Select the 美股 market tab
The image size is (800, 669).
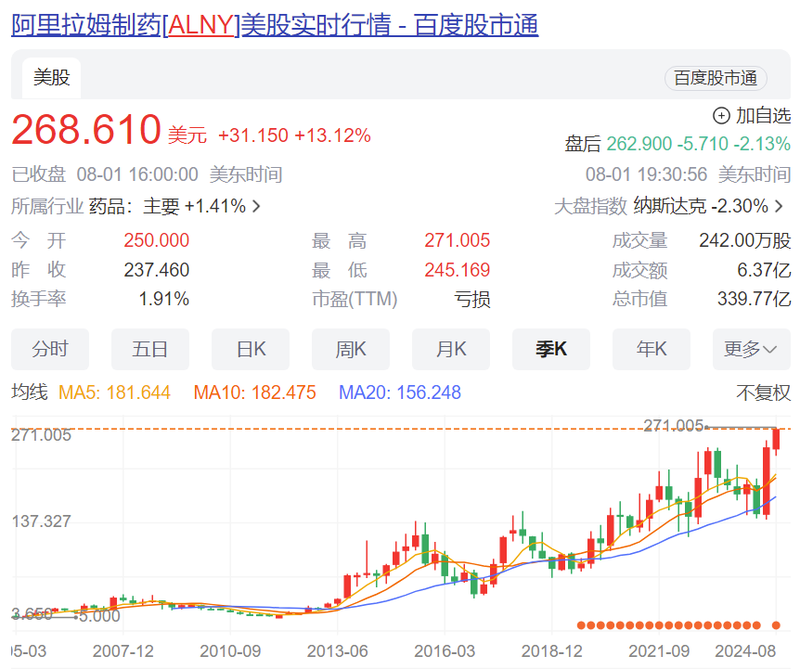[51, 76]
